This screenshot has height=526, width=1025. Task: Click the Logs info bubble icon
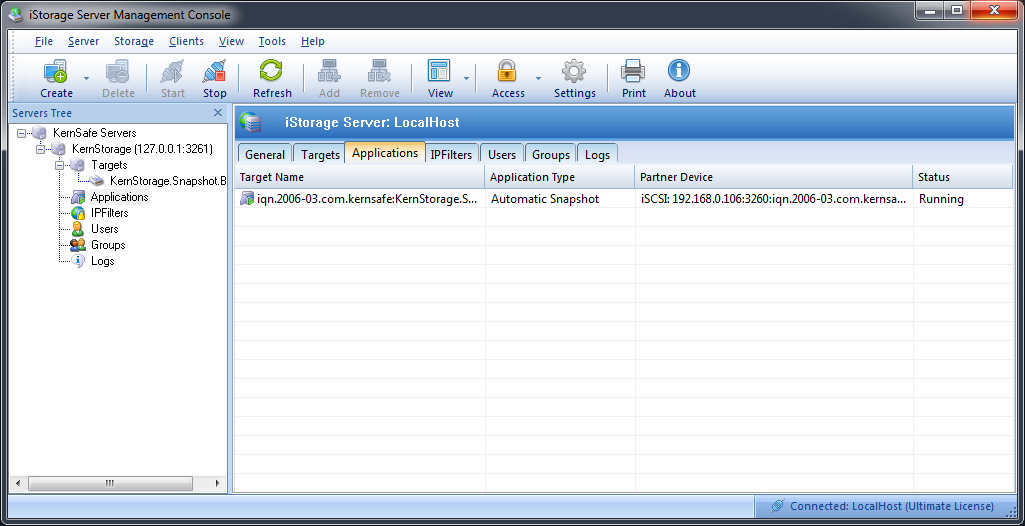78,261
